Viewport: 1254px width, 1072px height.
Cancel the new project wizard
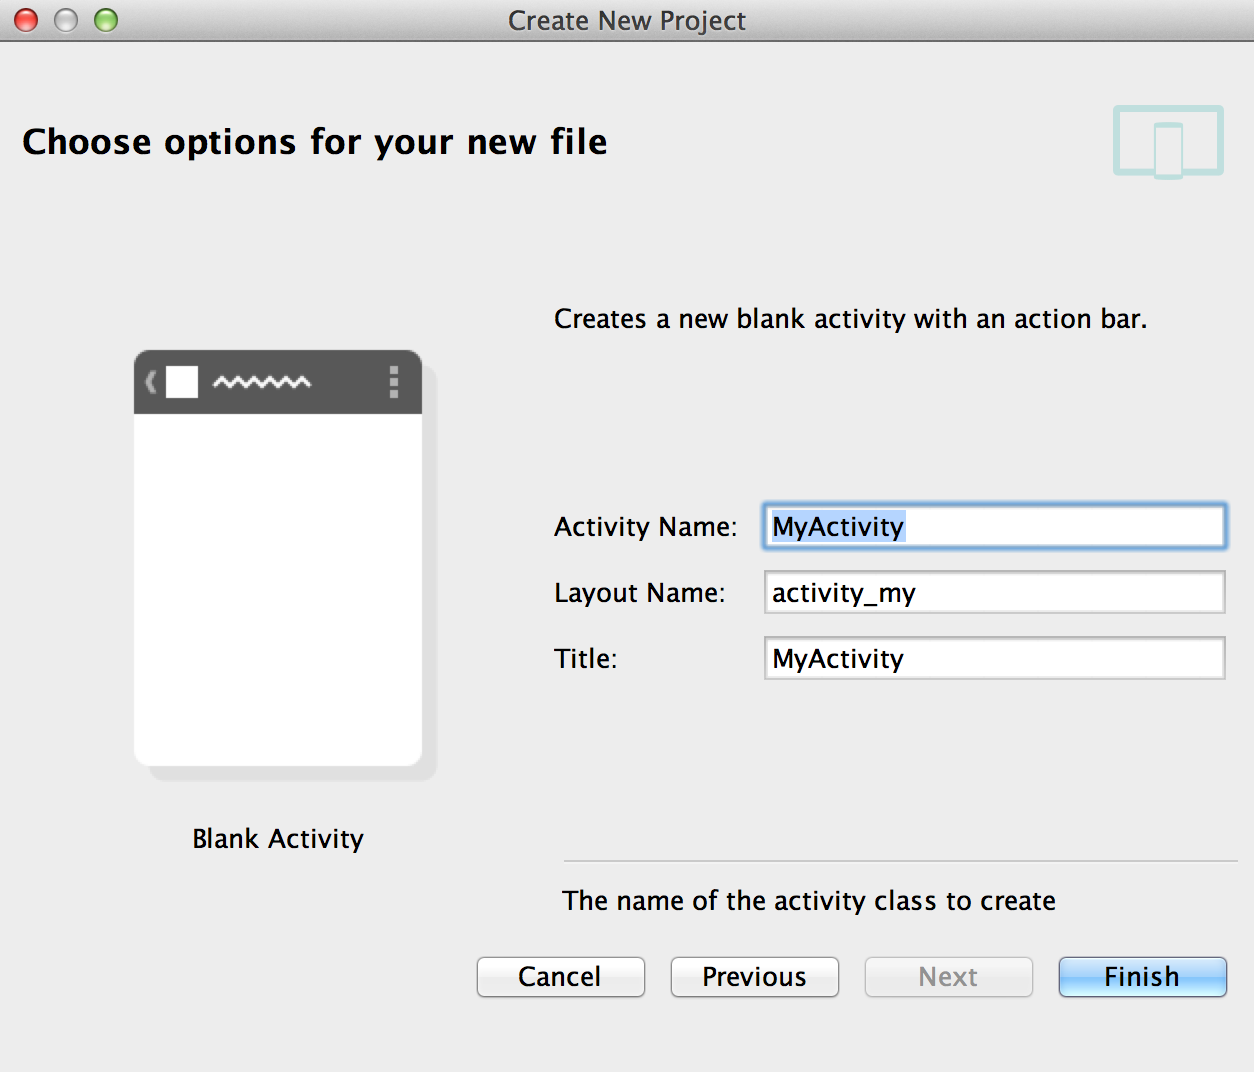coord(560,977)
